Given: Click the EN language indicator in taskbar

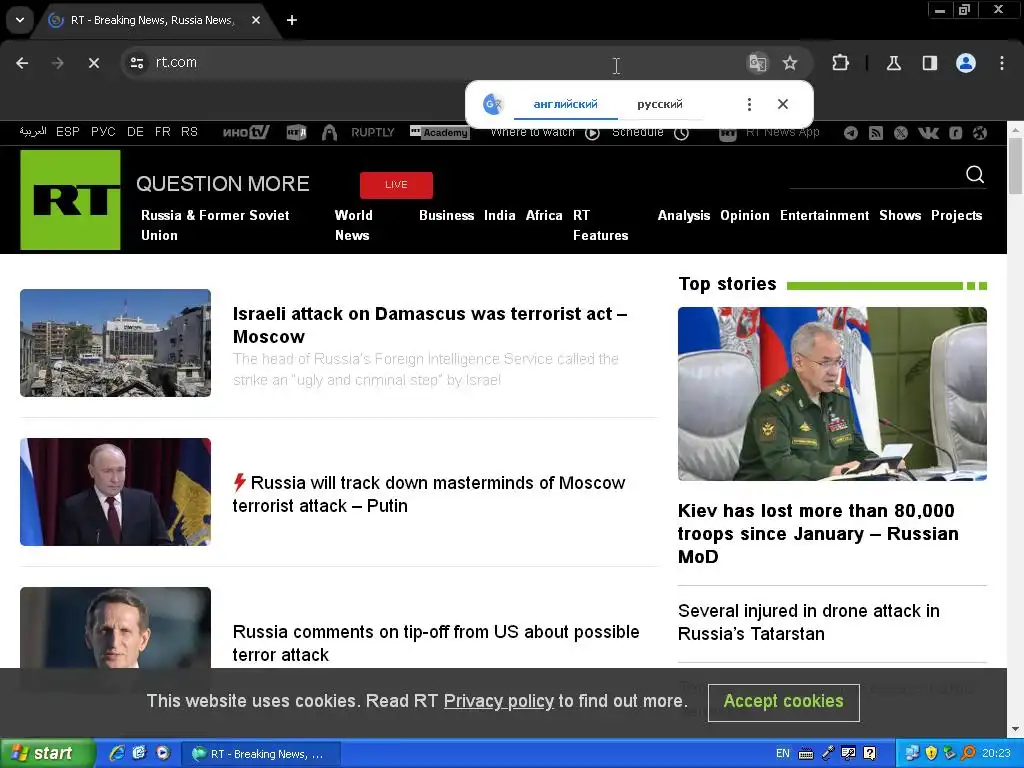Looking at the screenshot, I should tap(782, 753).
